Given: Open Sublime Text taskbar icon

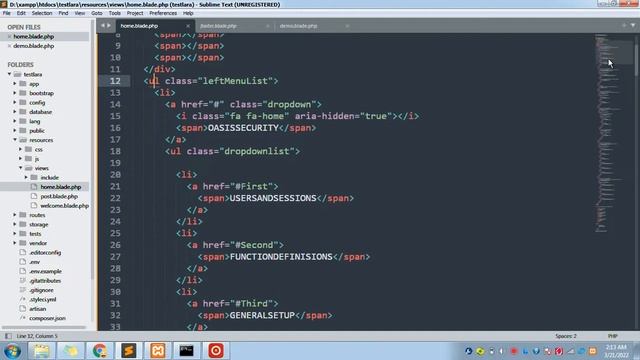Looking at the screenshot, I should 129,351.
